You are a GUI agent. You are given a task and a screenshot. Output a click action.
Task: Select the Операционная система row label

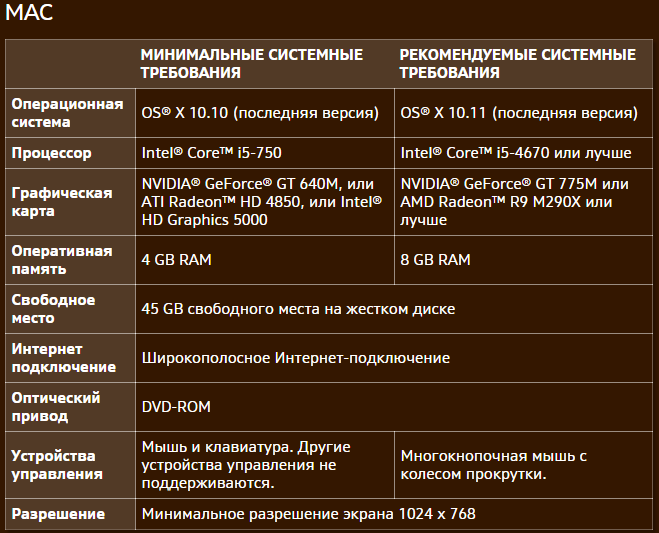click(67, 113)
